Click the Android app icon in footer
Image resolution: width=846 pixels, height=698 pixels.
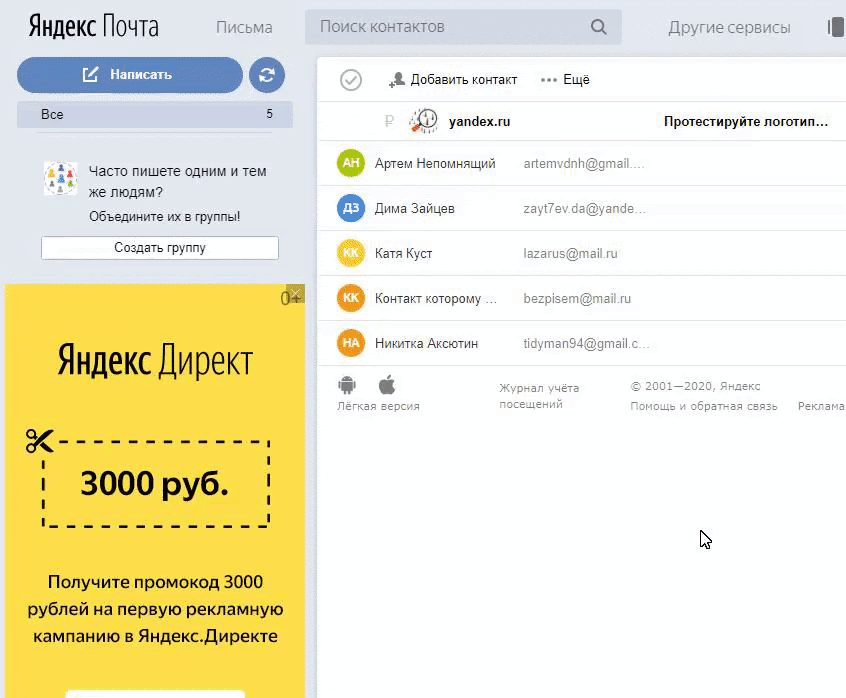[x=347, y=385]
